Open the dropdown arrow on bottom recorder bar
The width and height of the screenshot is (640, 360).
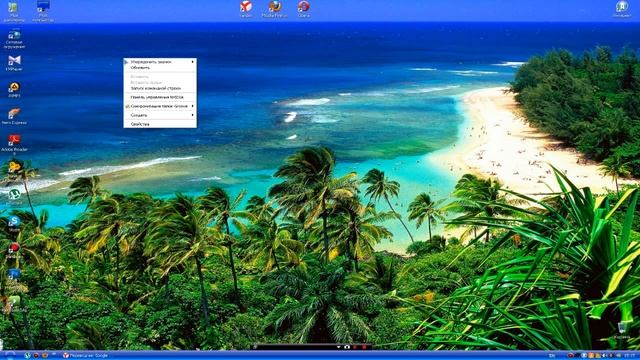(338, 347)
